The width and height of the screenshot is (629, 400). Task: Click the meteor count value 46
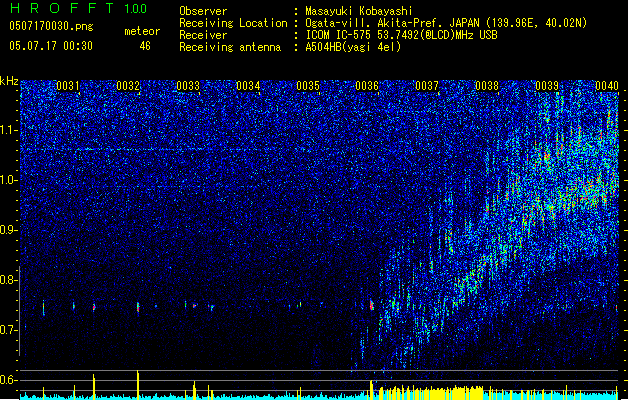point(145,46)
